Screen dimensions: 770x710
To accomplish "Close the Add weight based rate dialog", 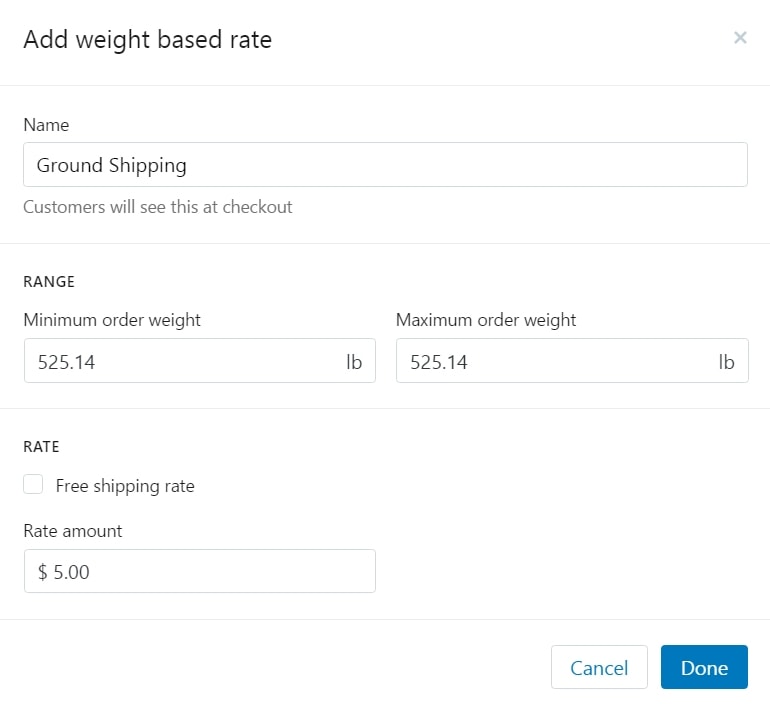I will pos(740,38).
